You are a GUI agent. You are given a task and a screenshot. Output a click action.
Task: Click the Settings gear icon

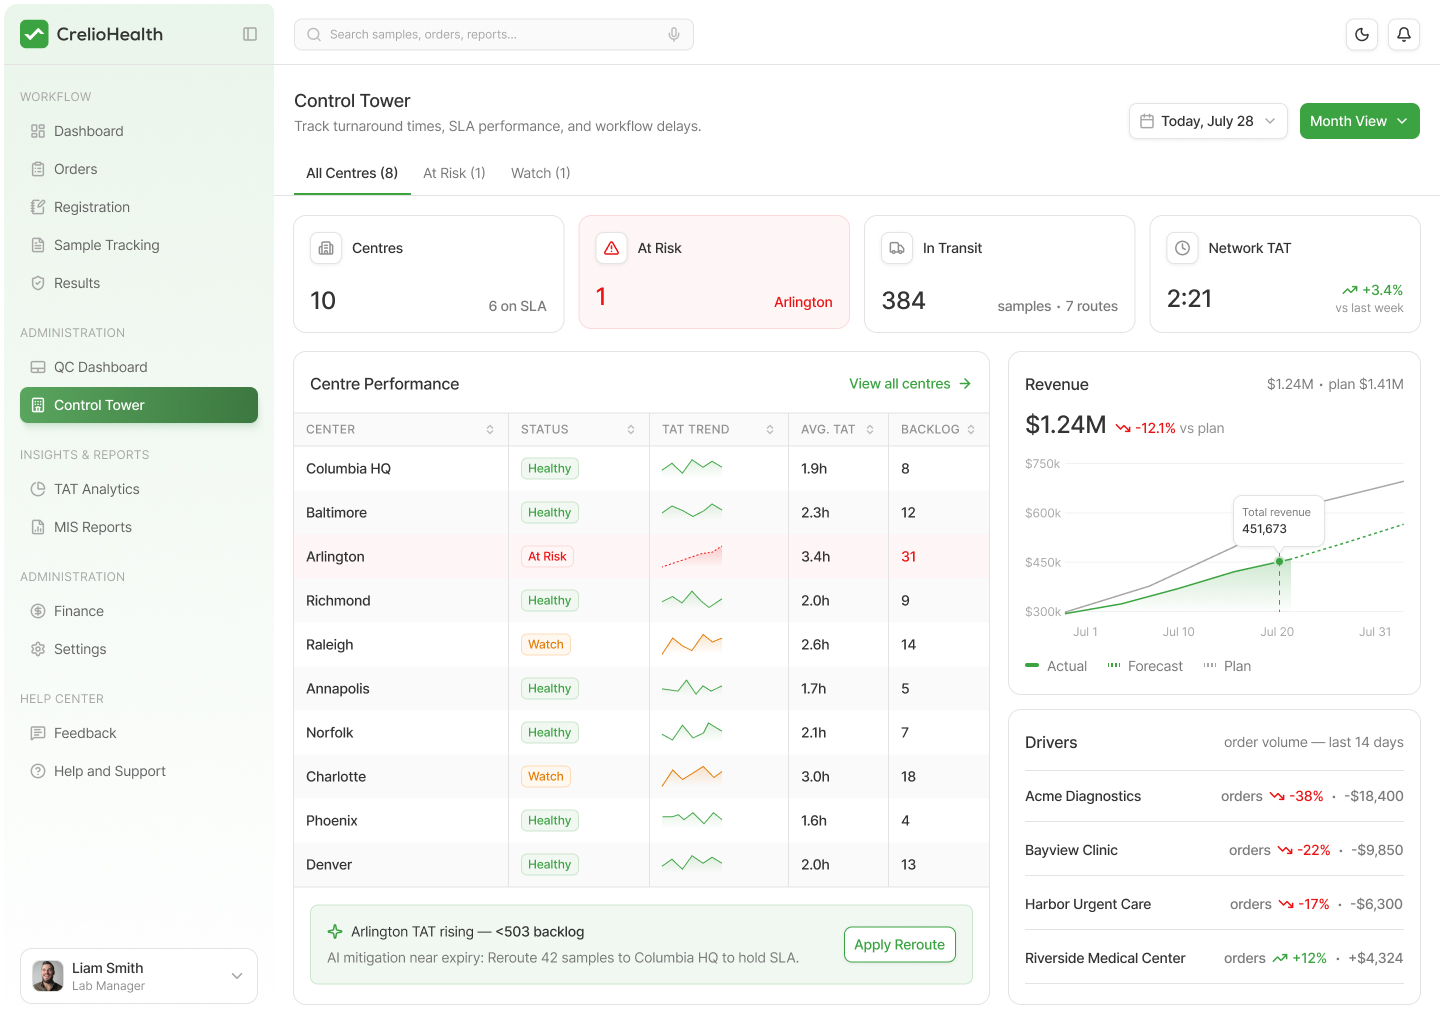(38, 649)
